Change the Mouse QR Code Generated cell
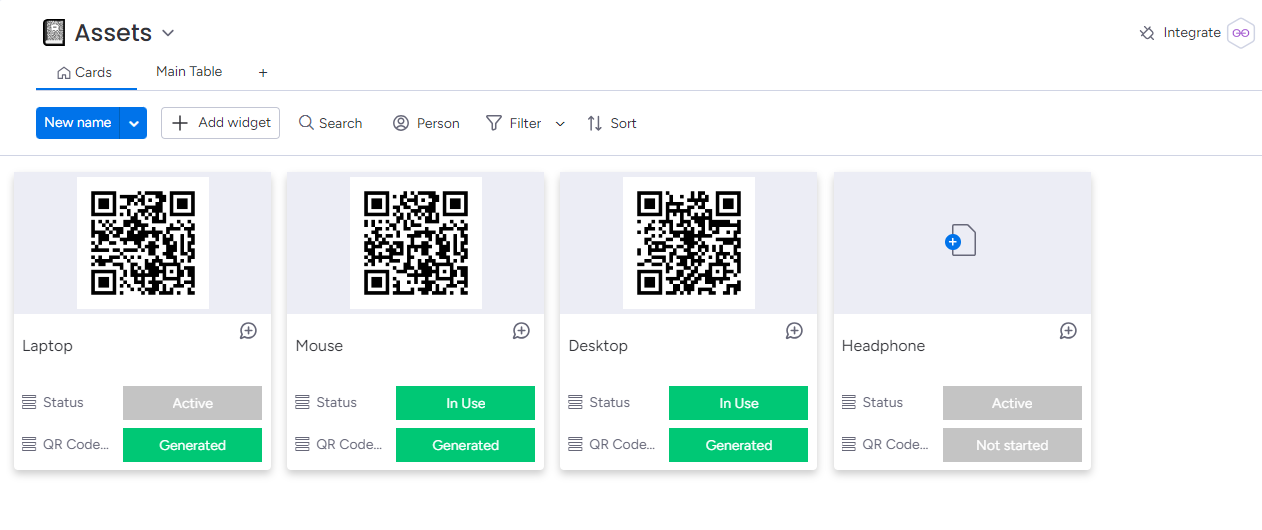The image size is (1262, 530). 465,445
